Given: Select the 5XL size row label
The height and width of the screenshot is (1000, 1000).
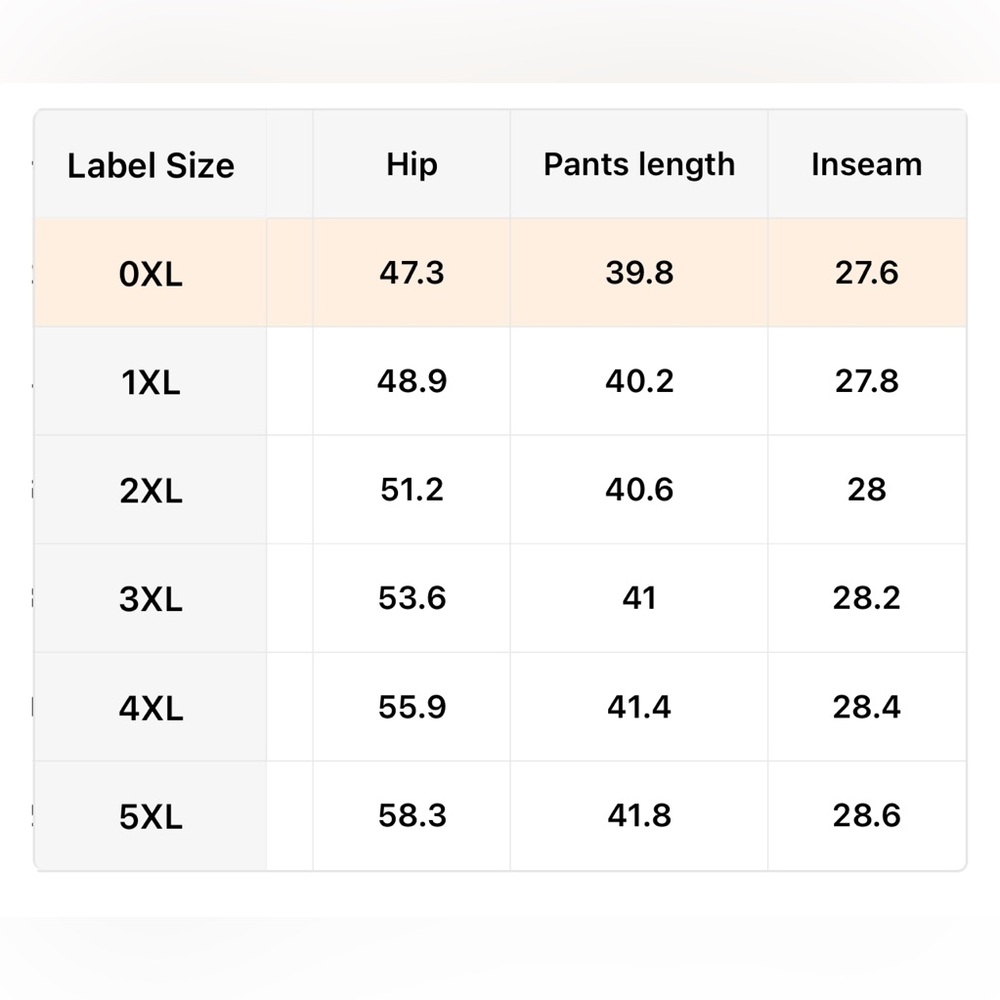Looking at the screenshot, I should point(151,816).
